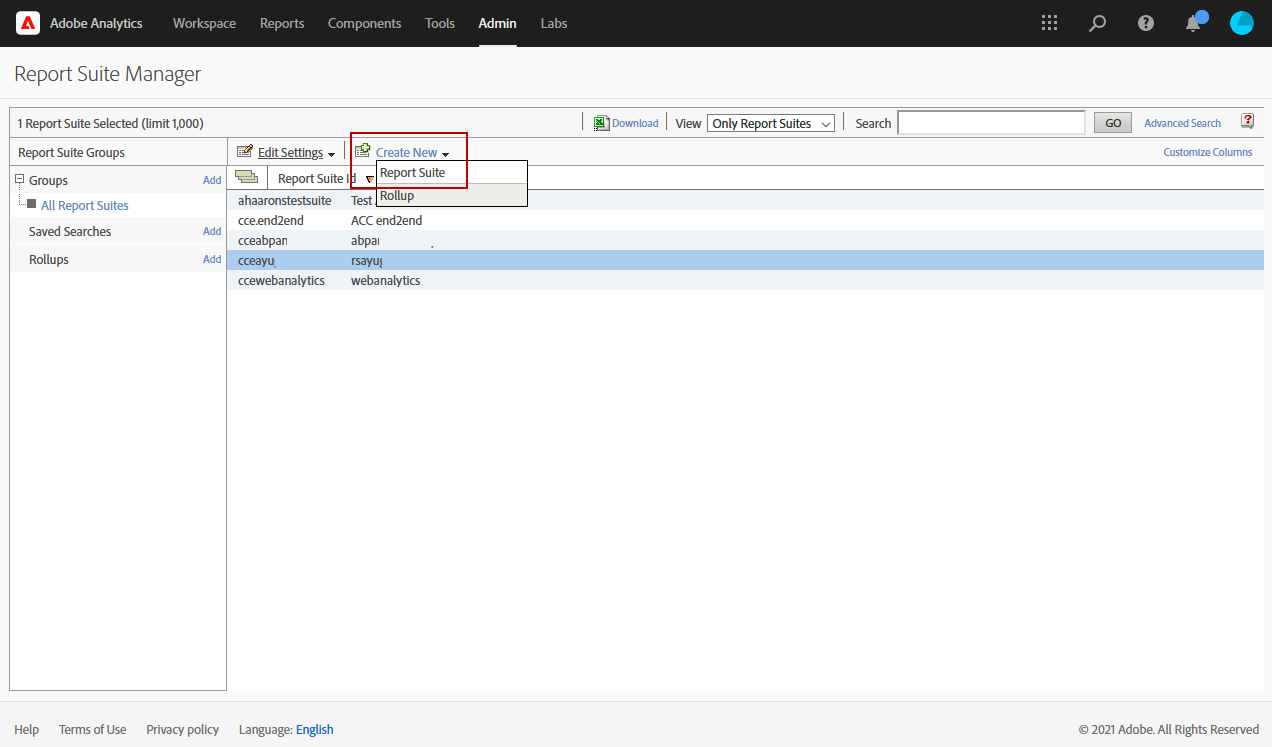Click the GO search button
The width and height of the screenshot is (1272, 747).
[1113, 123]
